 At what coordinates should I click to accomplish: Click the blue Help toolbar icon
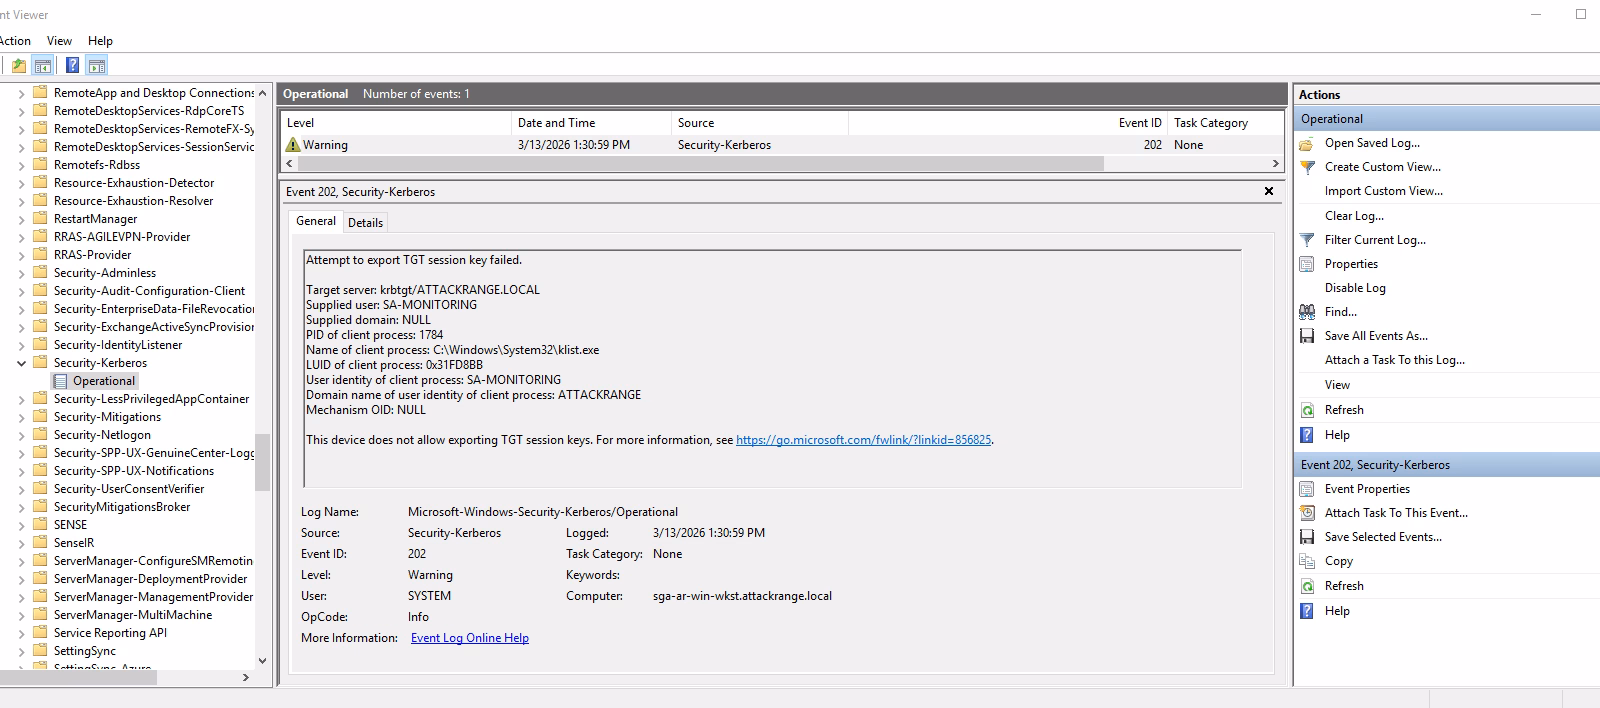point(72,66)
